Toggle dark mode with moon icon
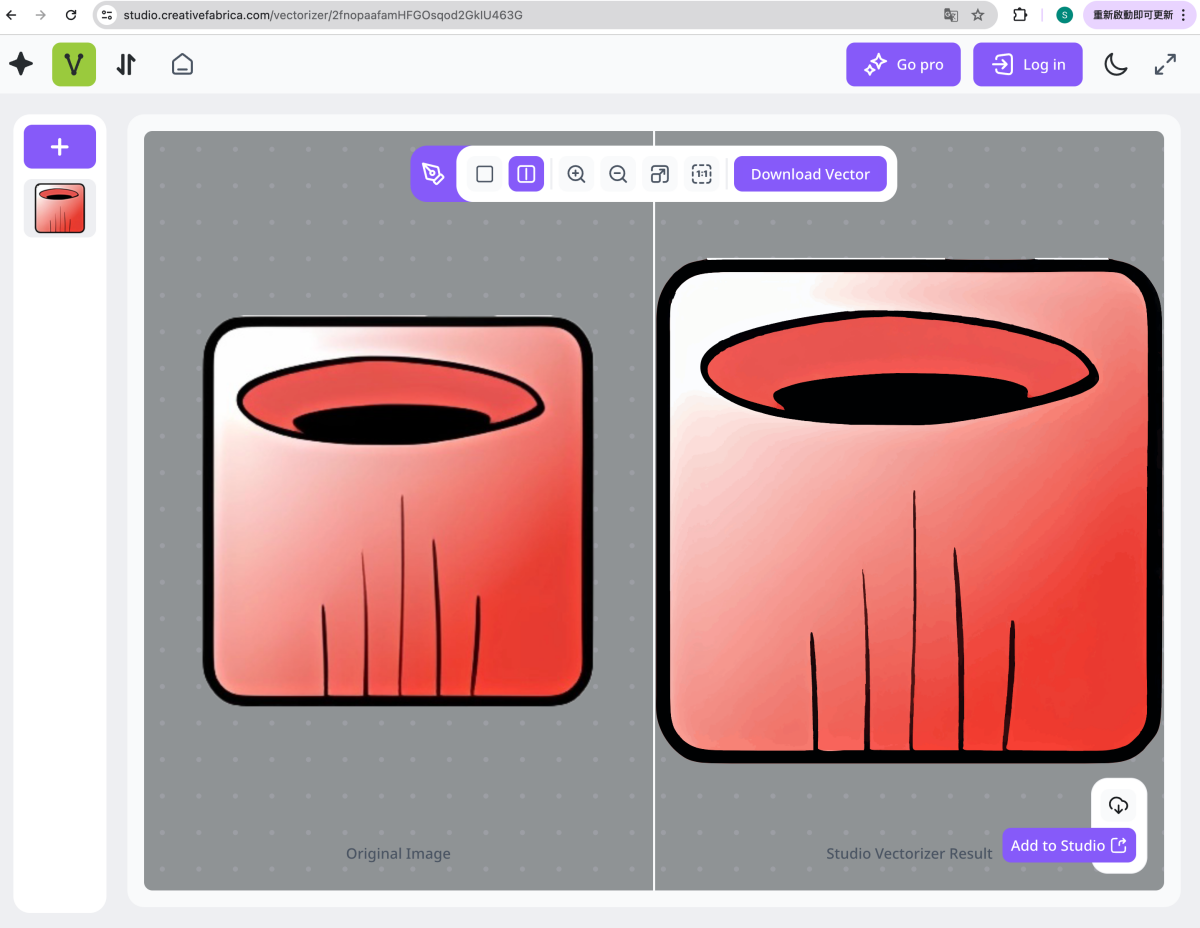Image resolution: width=1200 pixels, height=928 pixels. pos(1115,65)
